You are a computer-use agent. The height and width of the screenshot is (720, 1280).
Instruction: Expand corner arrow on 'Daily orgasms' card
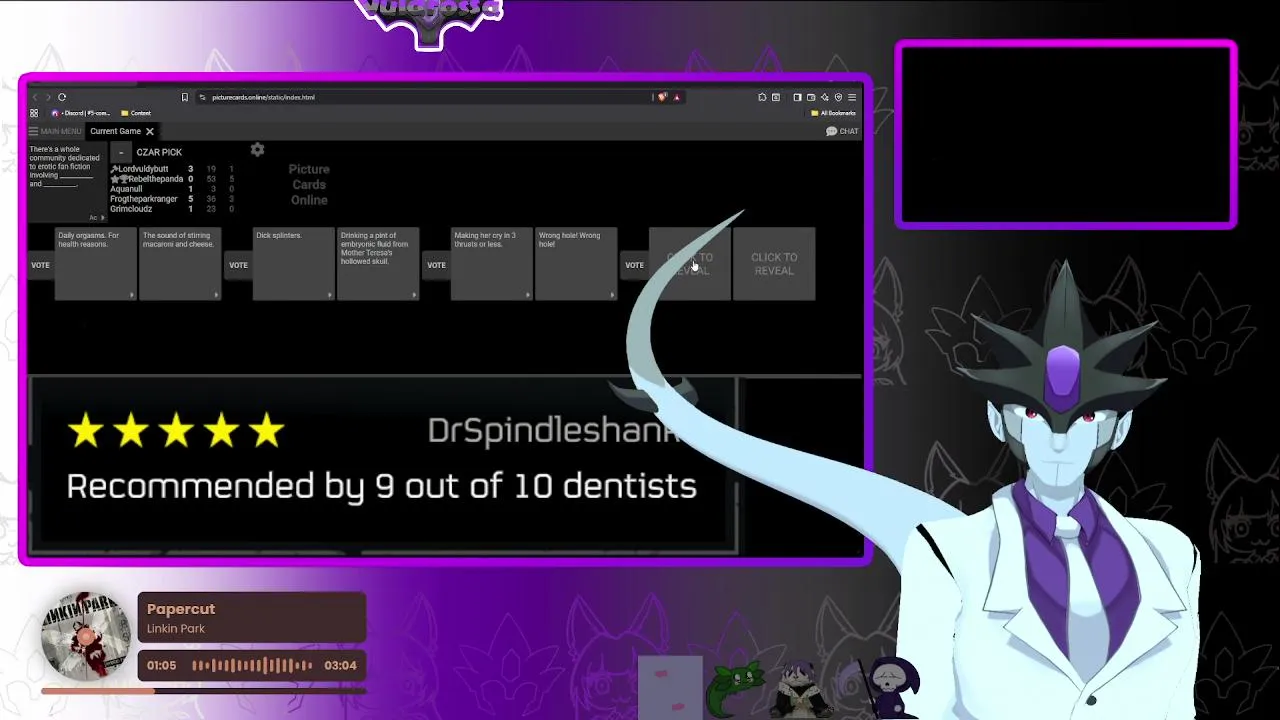coord(131,295)
